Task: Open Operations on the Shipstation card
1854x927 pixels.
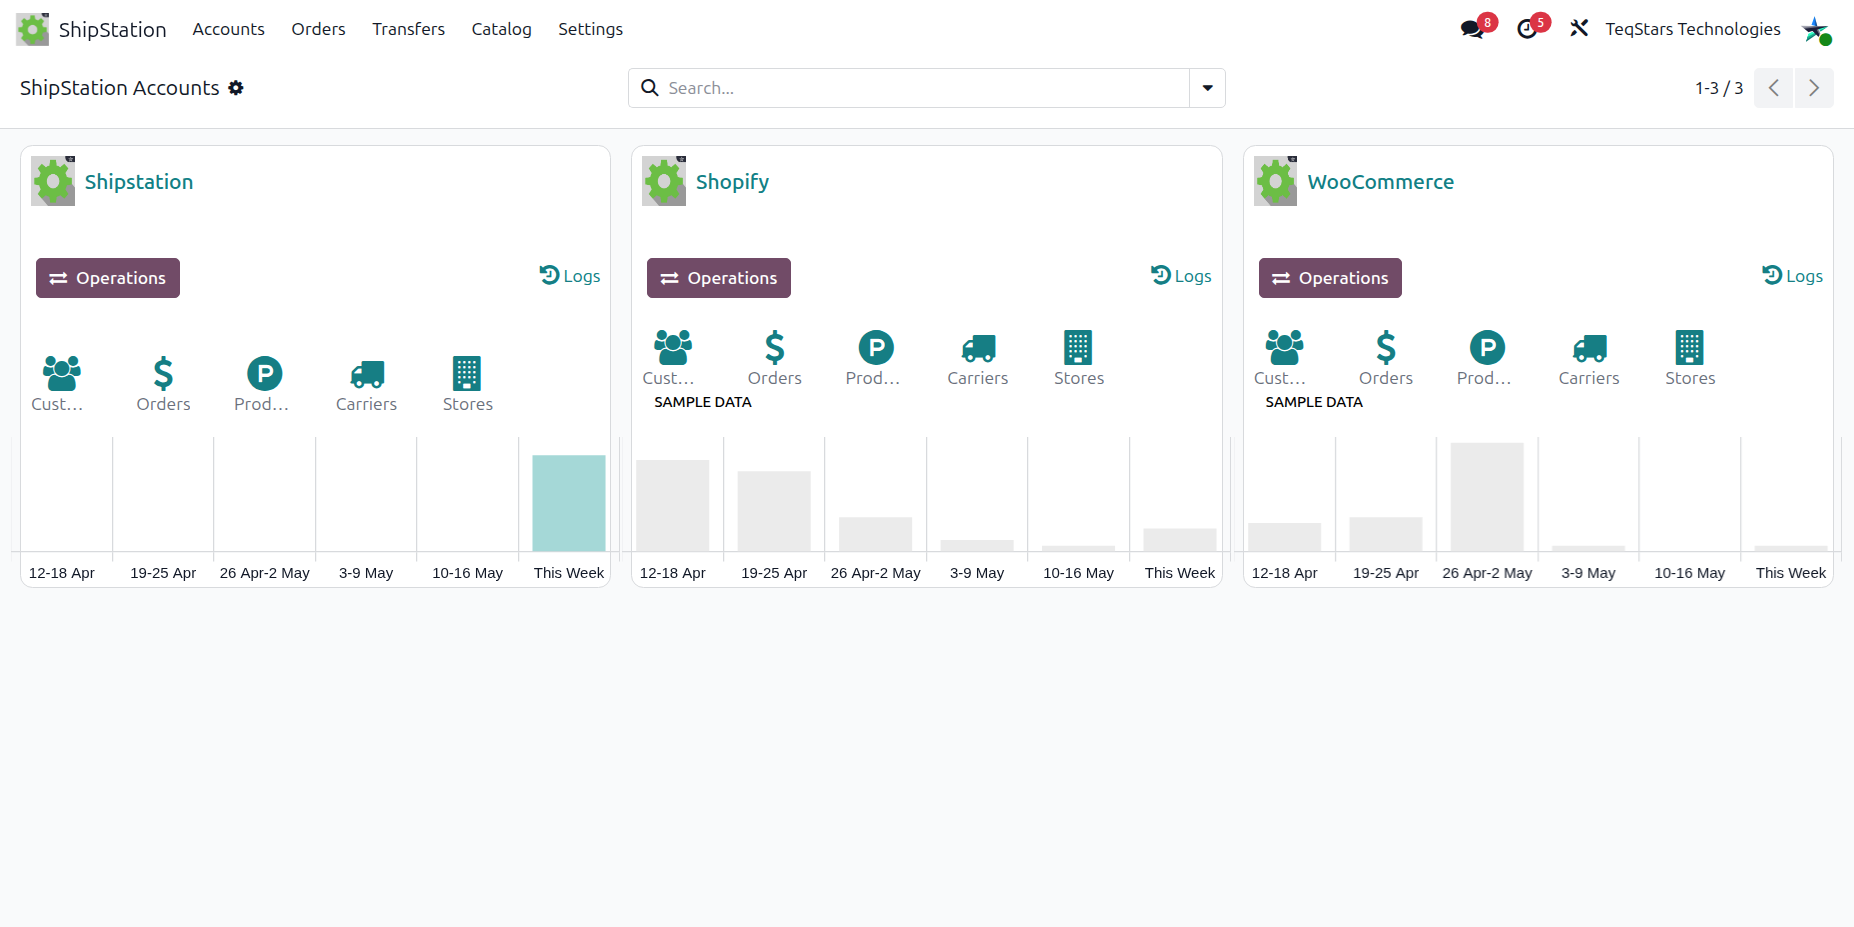Action: click(108, 278)
